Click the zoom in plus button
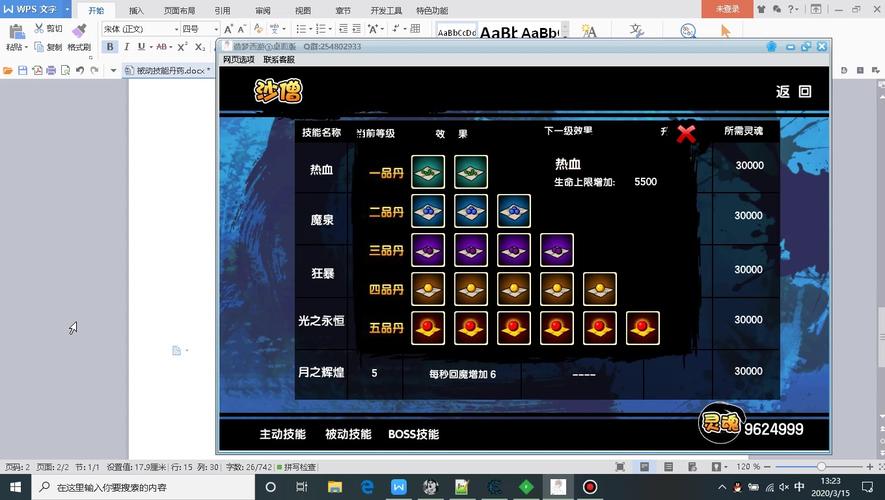 (870, 467)
